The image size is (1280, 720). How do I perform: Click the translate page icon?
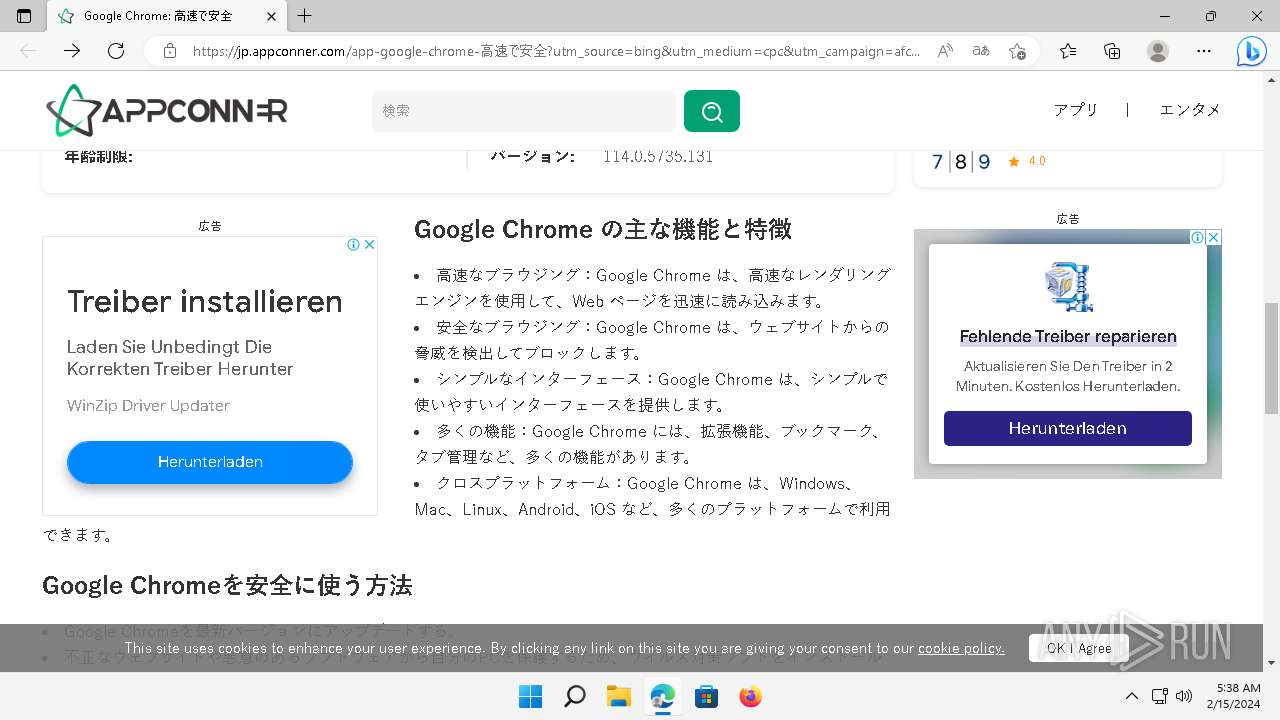pyautogui.click(x=981, y=51)
